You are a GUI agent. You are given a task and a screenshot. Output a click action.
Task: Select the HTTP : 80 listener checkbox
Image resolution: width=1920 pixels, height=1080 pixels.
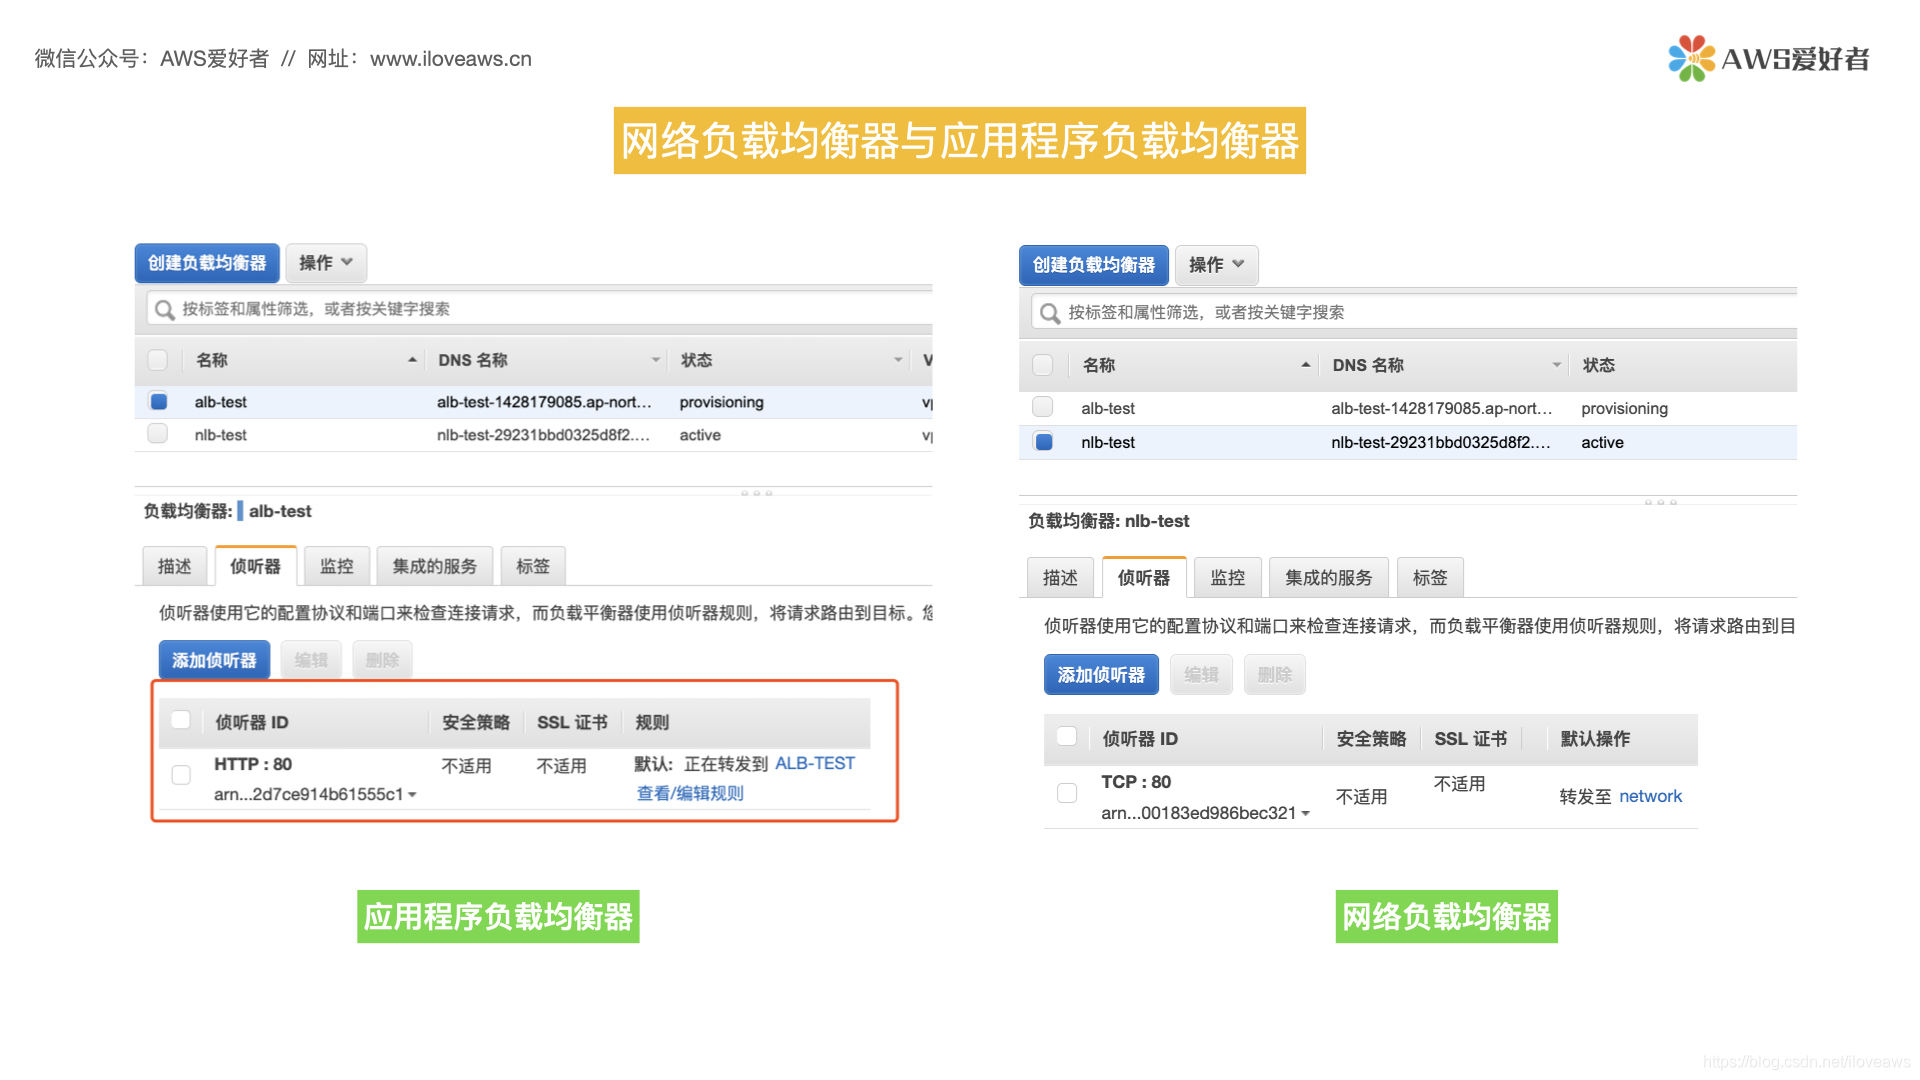pyautogui.click(x=181, y=775)
